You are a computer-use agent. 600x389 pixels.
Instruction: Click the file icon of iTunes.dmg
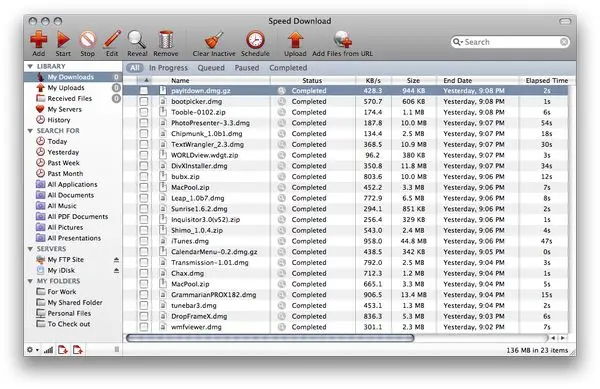click(x=163, y=241)
